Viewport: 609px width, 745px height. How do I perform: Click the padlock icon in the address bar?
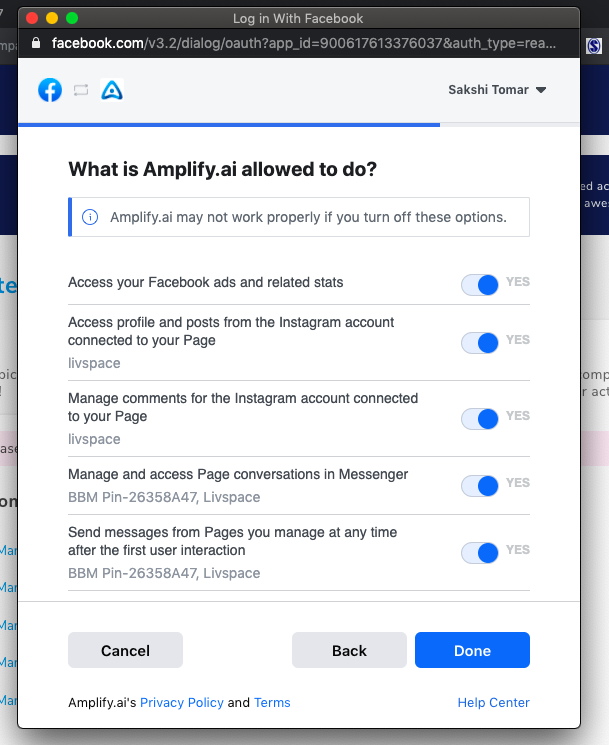36,43
